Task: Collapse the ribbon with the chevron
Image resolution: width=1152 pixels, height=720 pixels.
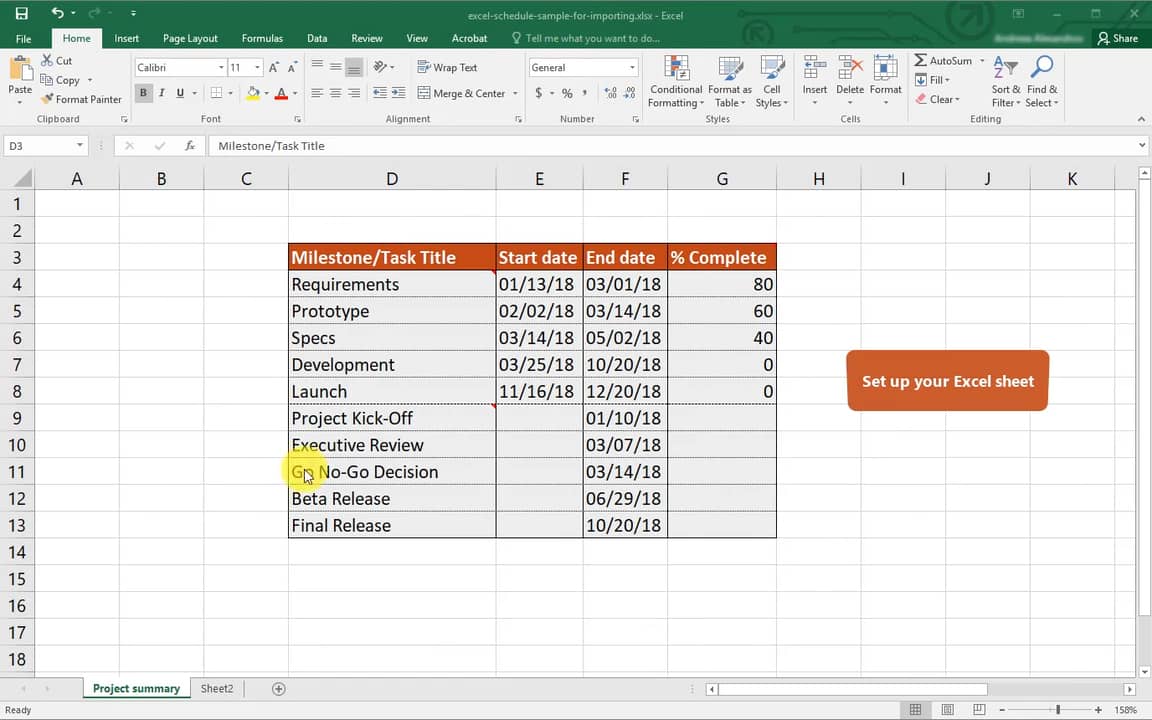Action: click(1141, 119)
